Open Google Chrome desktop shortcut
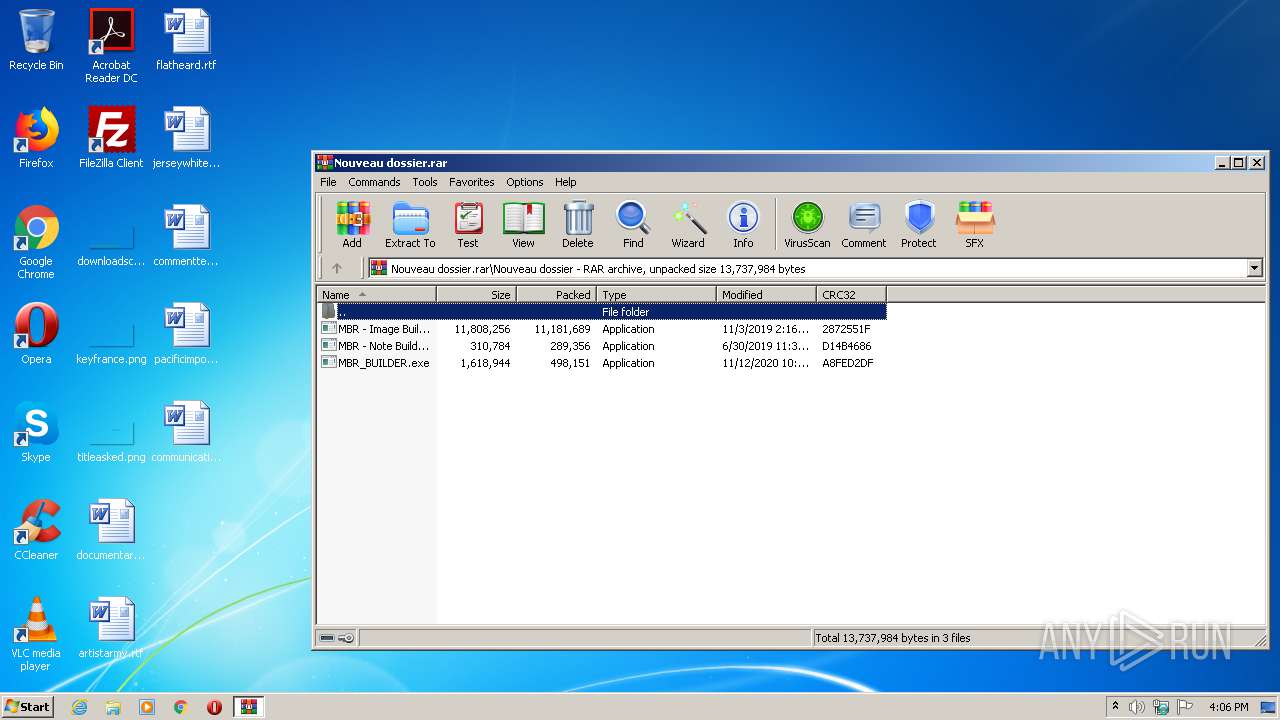The width and height of the screenshot is (1280, 720). click(x=36, y=242)
